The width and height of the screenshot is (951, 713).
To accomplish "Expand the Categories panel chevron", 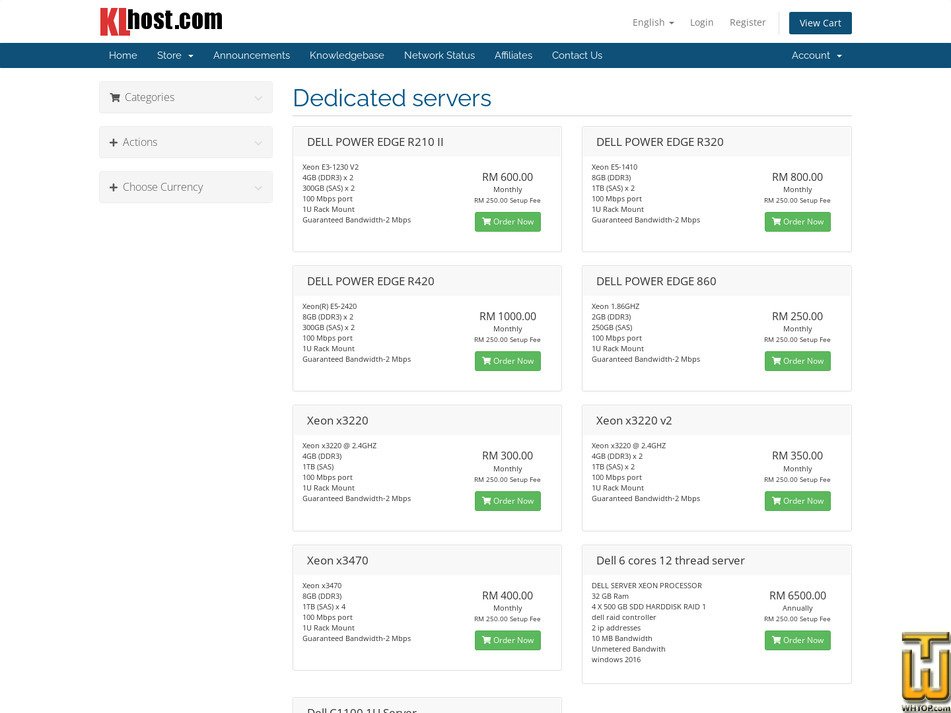I will click(258, 98).
